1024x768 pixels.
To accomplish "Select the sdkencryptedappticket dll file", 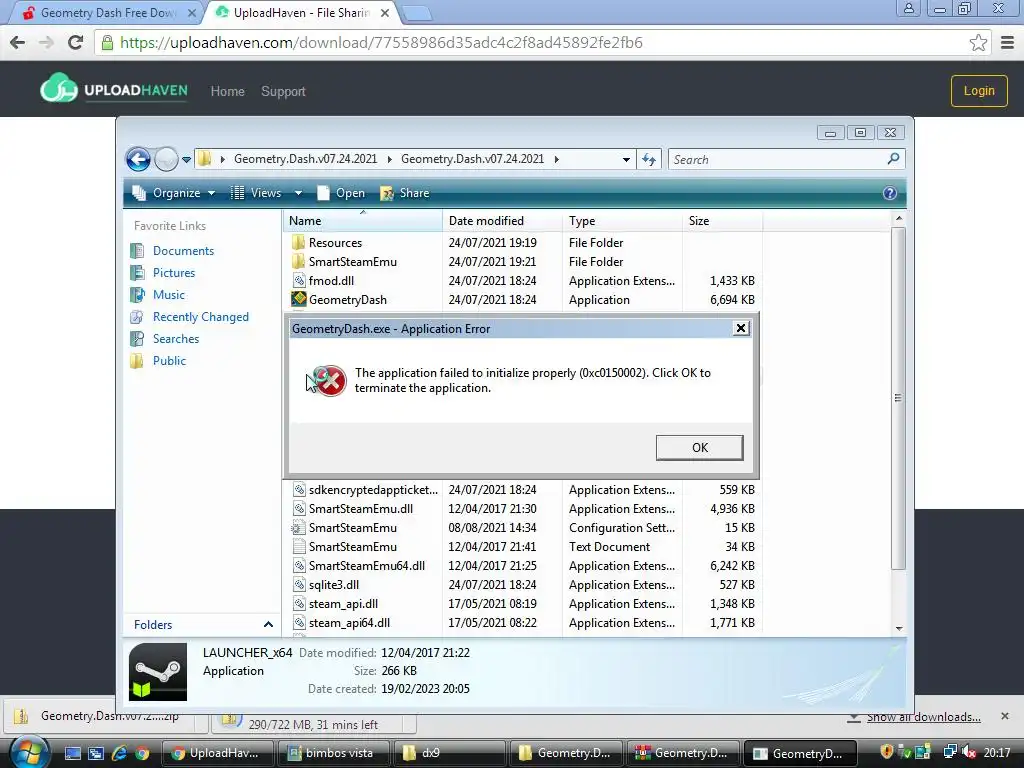I will [x=522, y=490].
